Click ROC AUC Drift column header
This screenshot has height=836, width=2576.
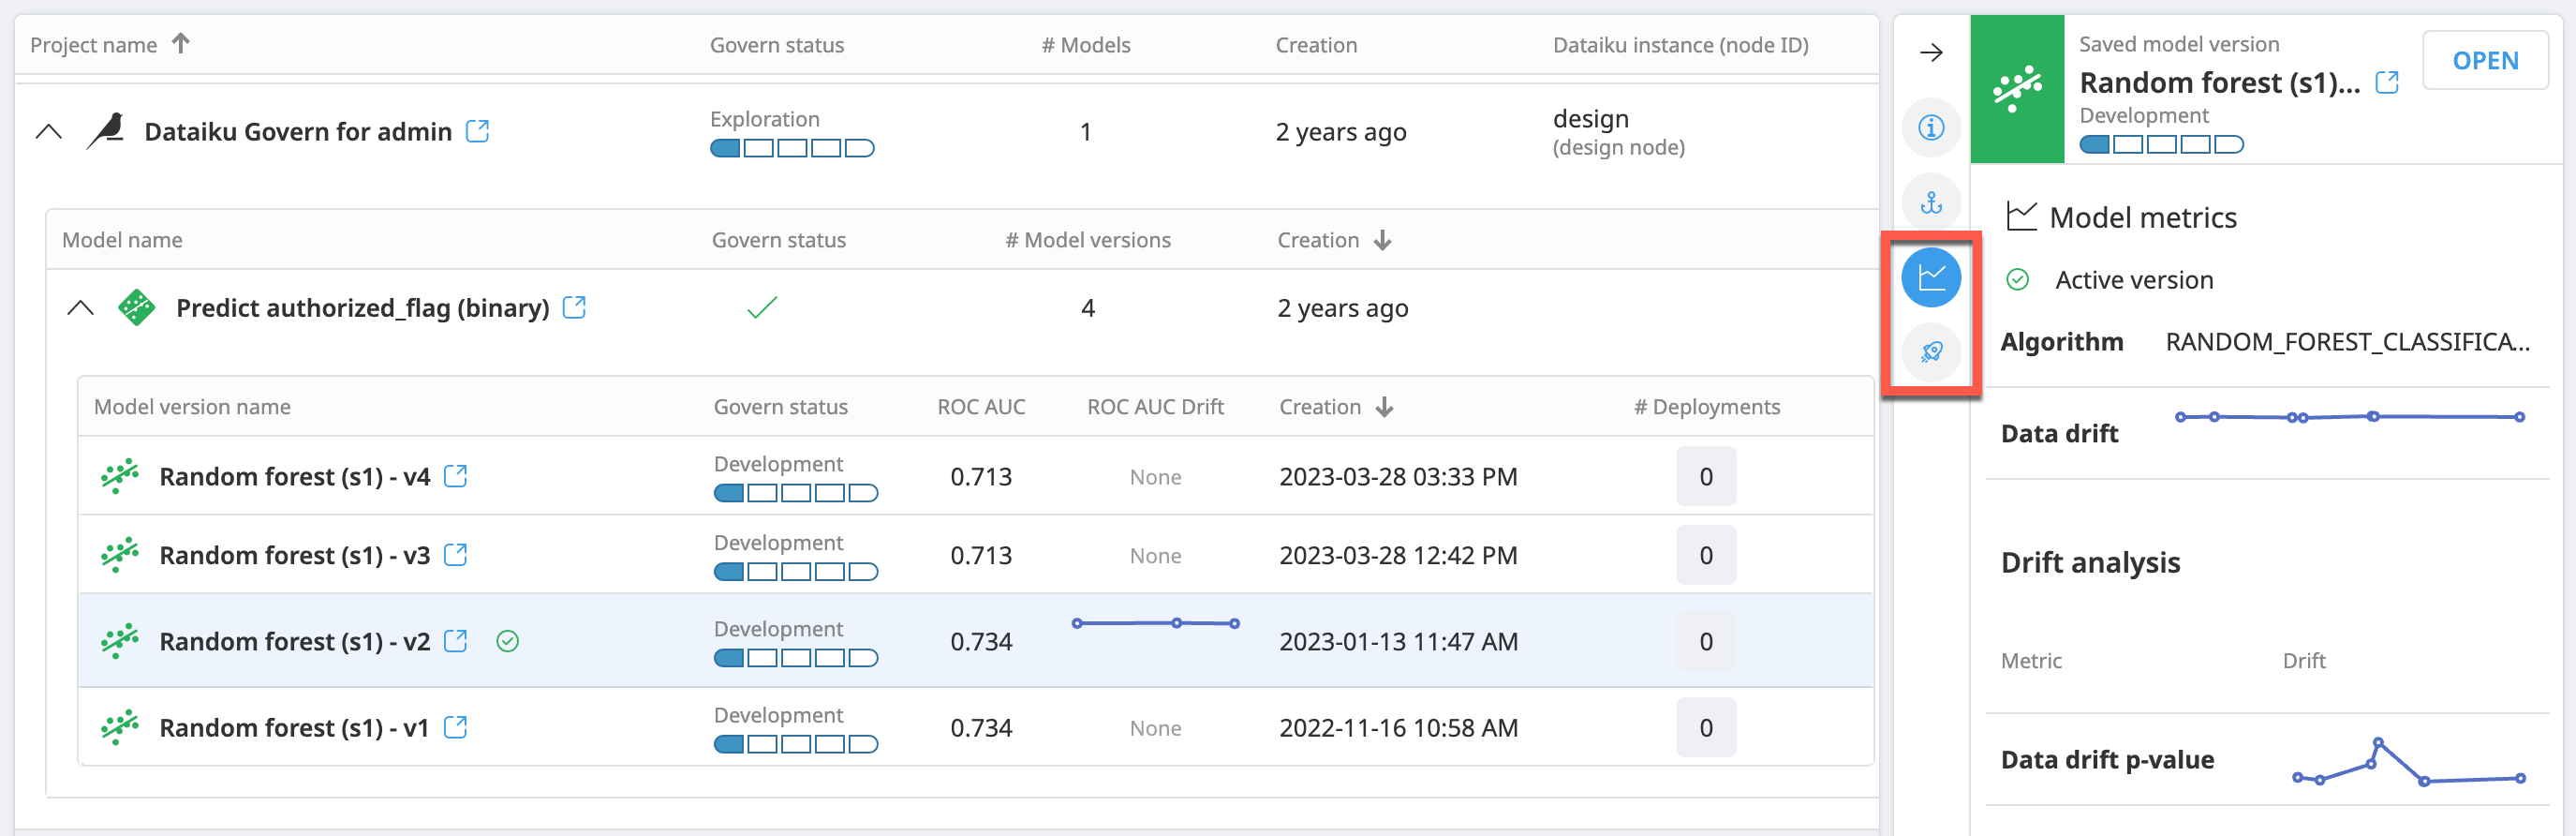[x=1155, y=407]
